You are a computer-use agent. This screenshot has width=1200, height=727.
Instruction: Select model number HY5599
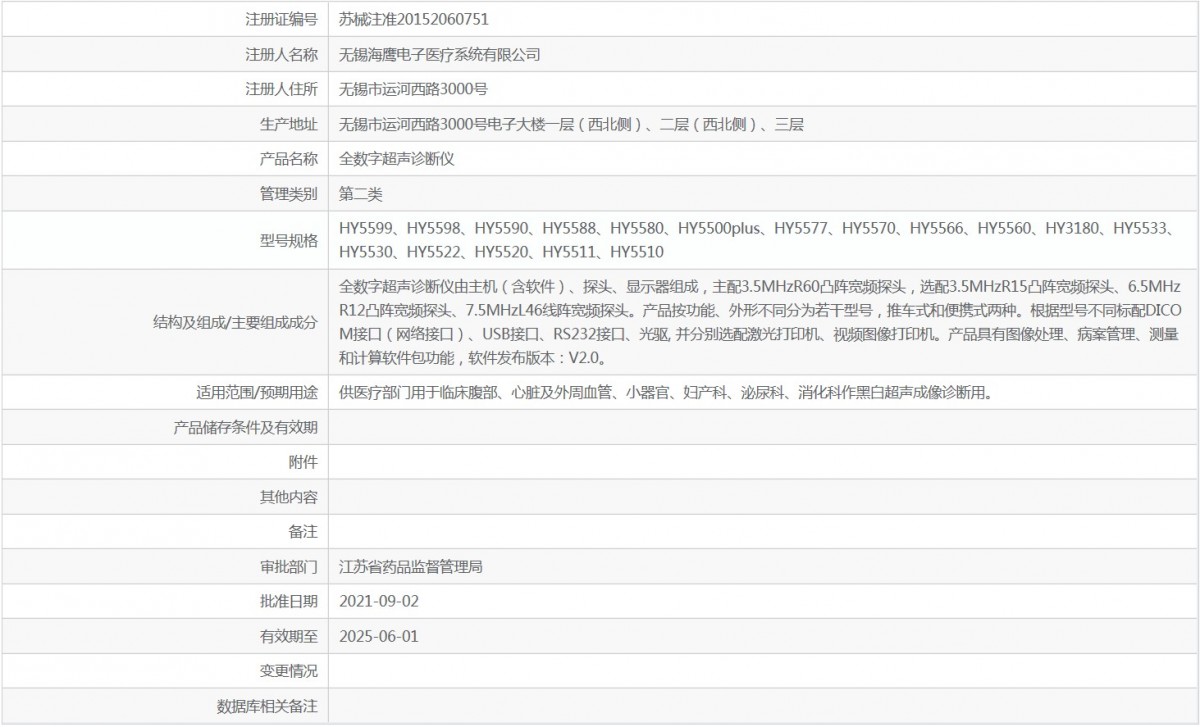366,228
